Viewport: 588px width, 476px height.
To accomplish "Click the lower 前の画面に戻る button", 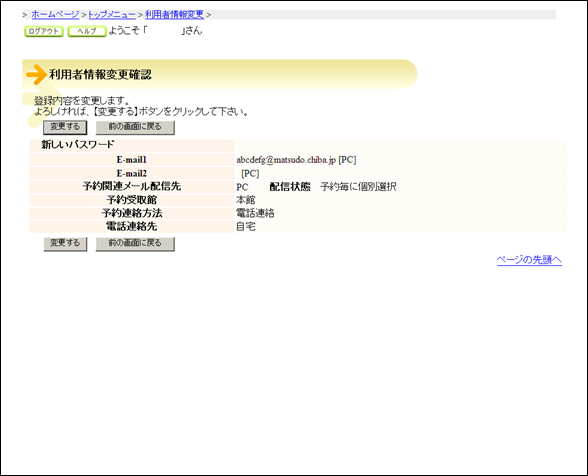I will click(135, 244).
